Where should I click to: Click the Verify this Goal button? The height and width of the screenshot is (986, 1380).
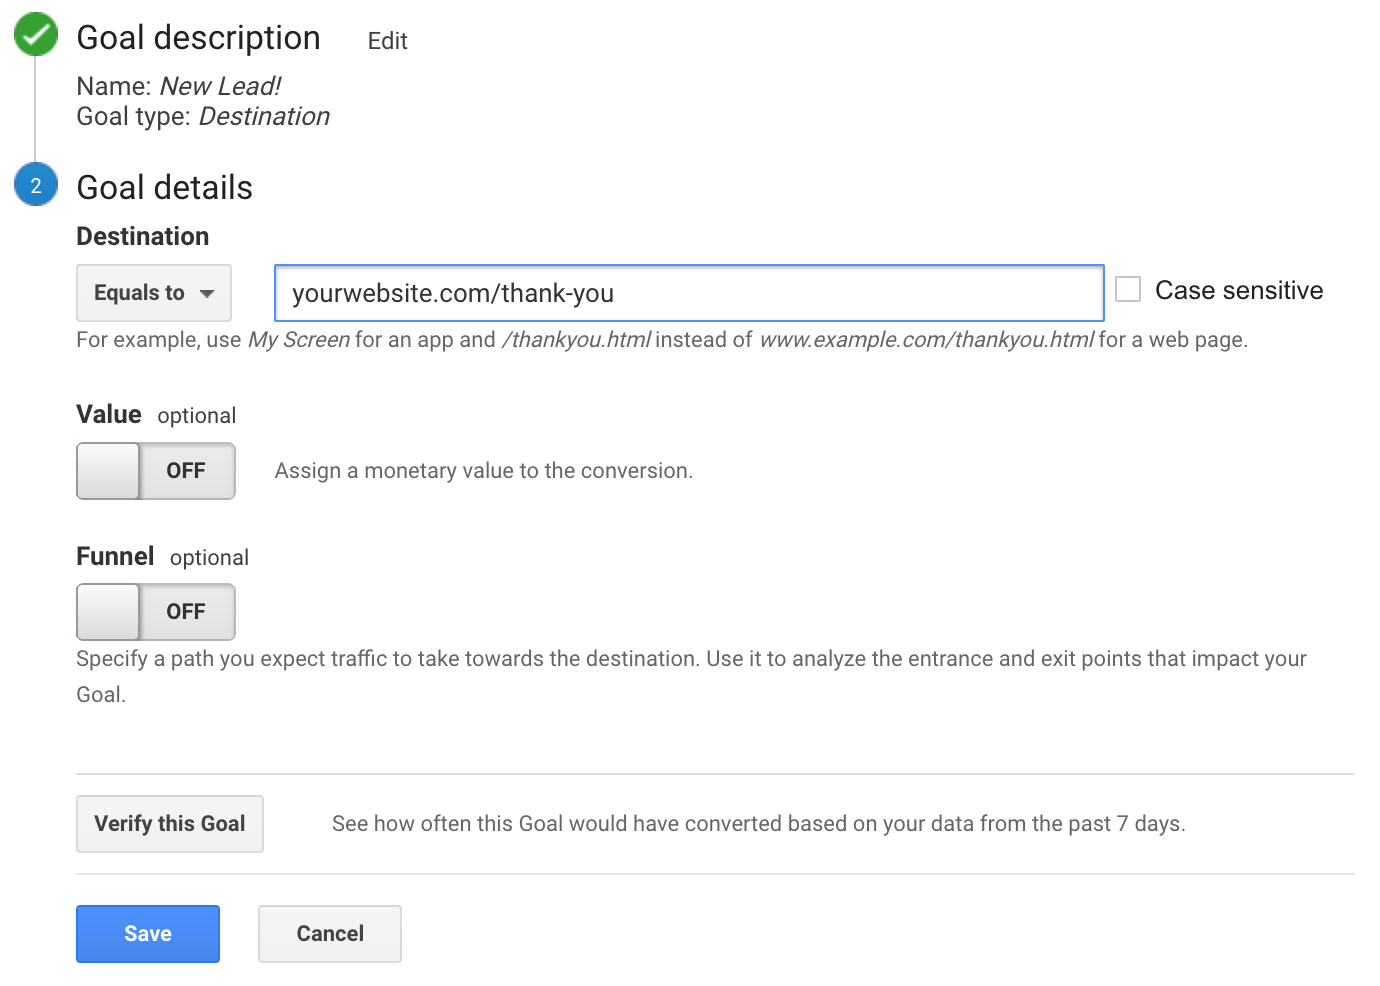170,824
